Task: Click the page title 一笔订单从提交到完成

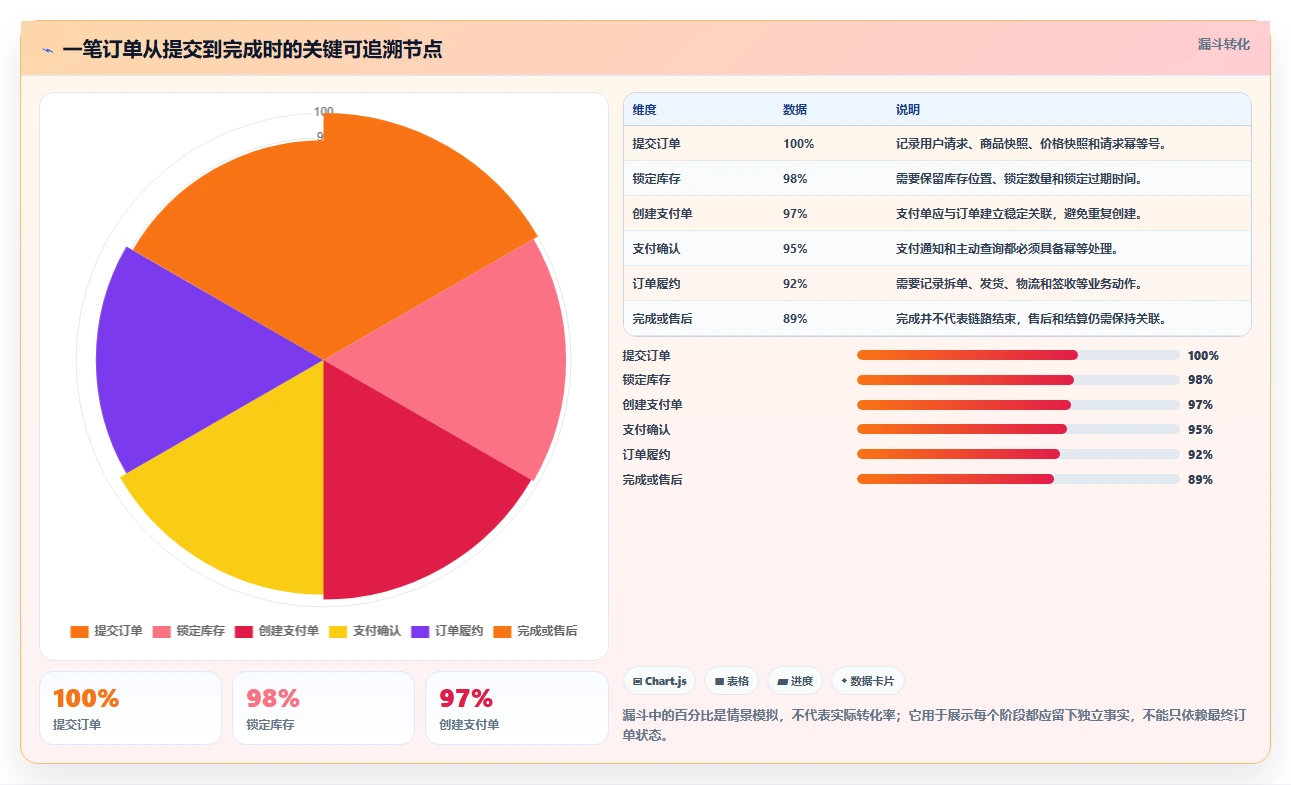Action: pos(252,50)
